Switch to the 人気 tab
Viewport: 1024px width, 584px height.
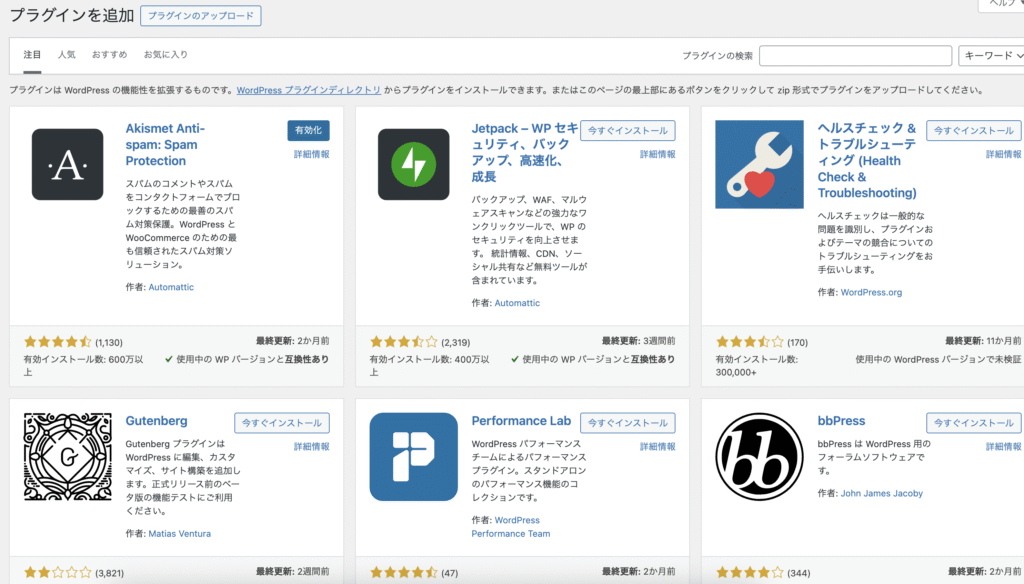click(67, 55)
